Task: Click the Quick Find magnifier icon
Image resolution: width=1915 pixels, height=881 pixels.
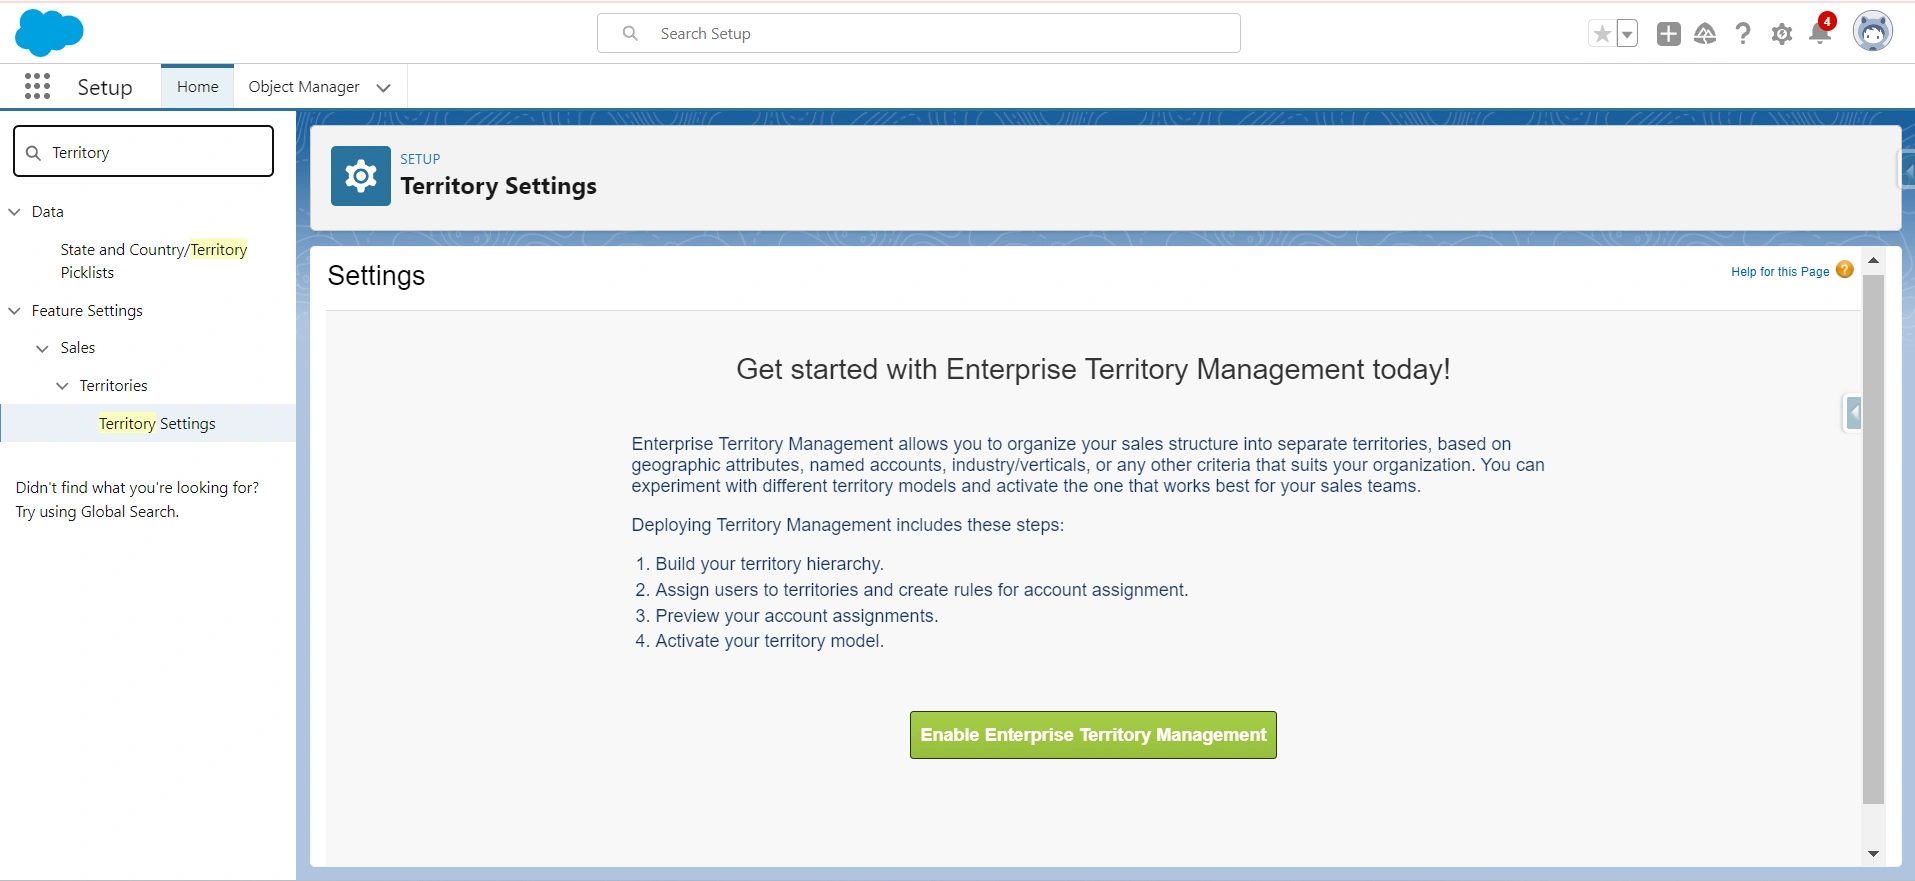Action: tap(33, 152)
